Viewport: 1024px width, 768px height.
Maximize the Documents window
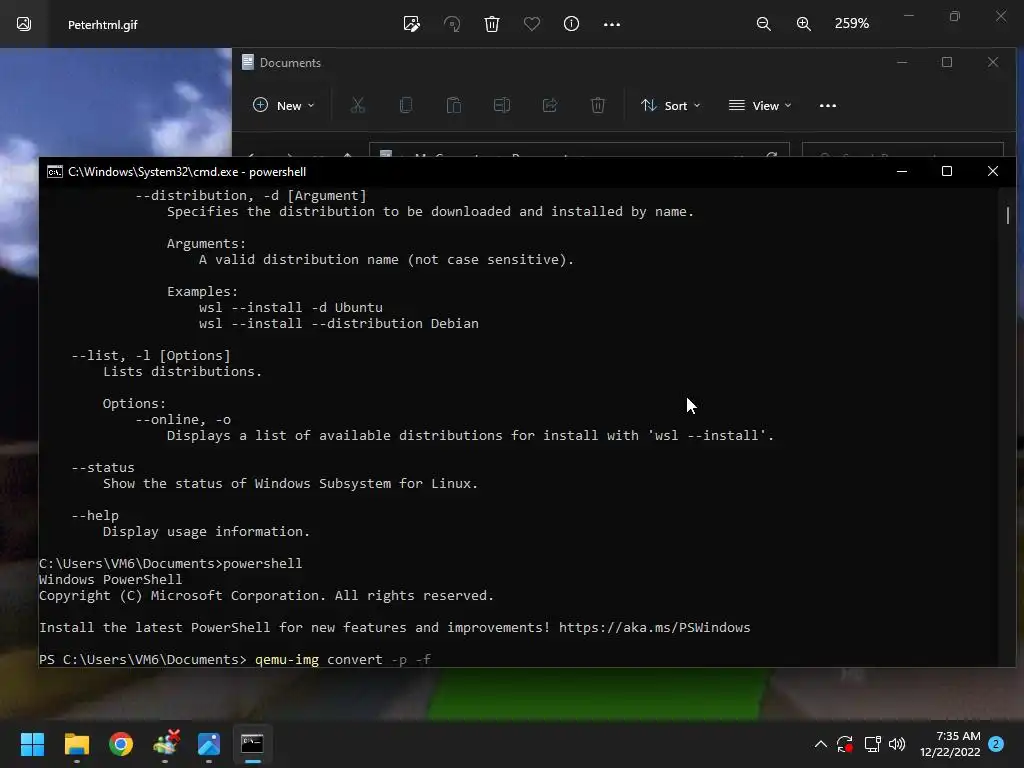(x=947, y=62)
